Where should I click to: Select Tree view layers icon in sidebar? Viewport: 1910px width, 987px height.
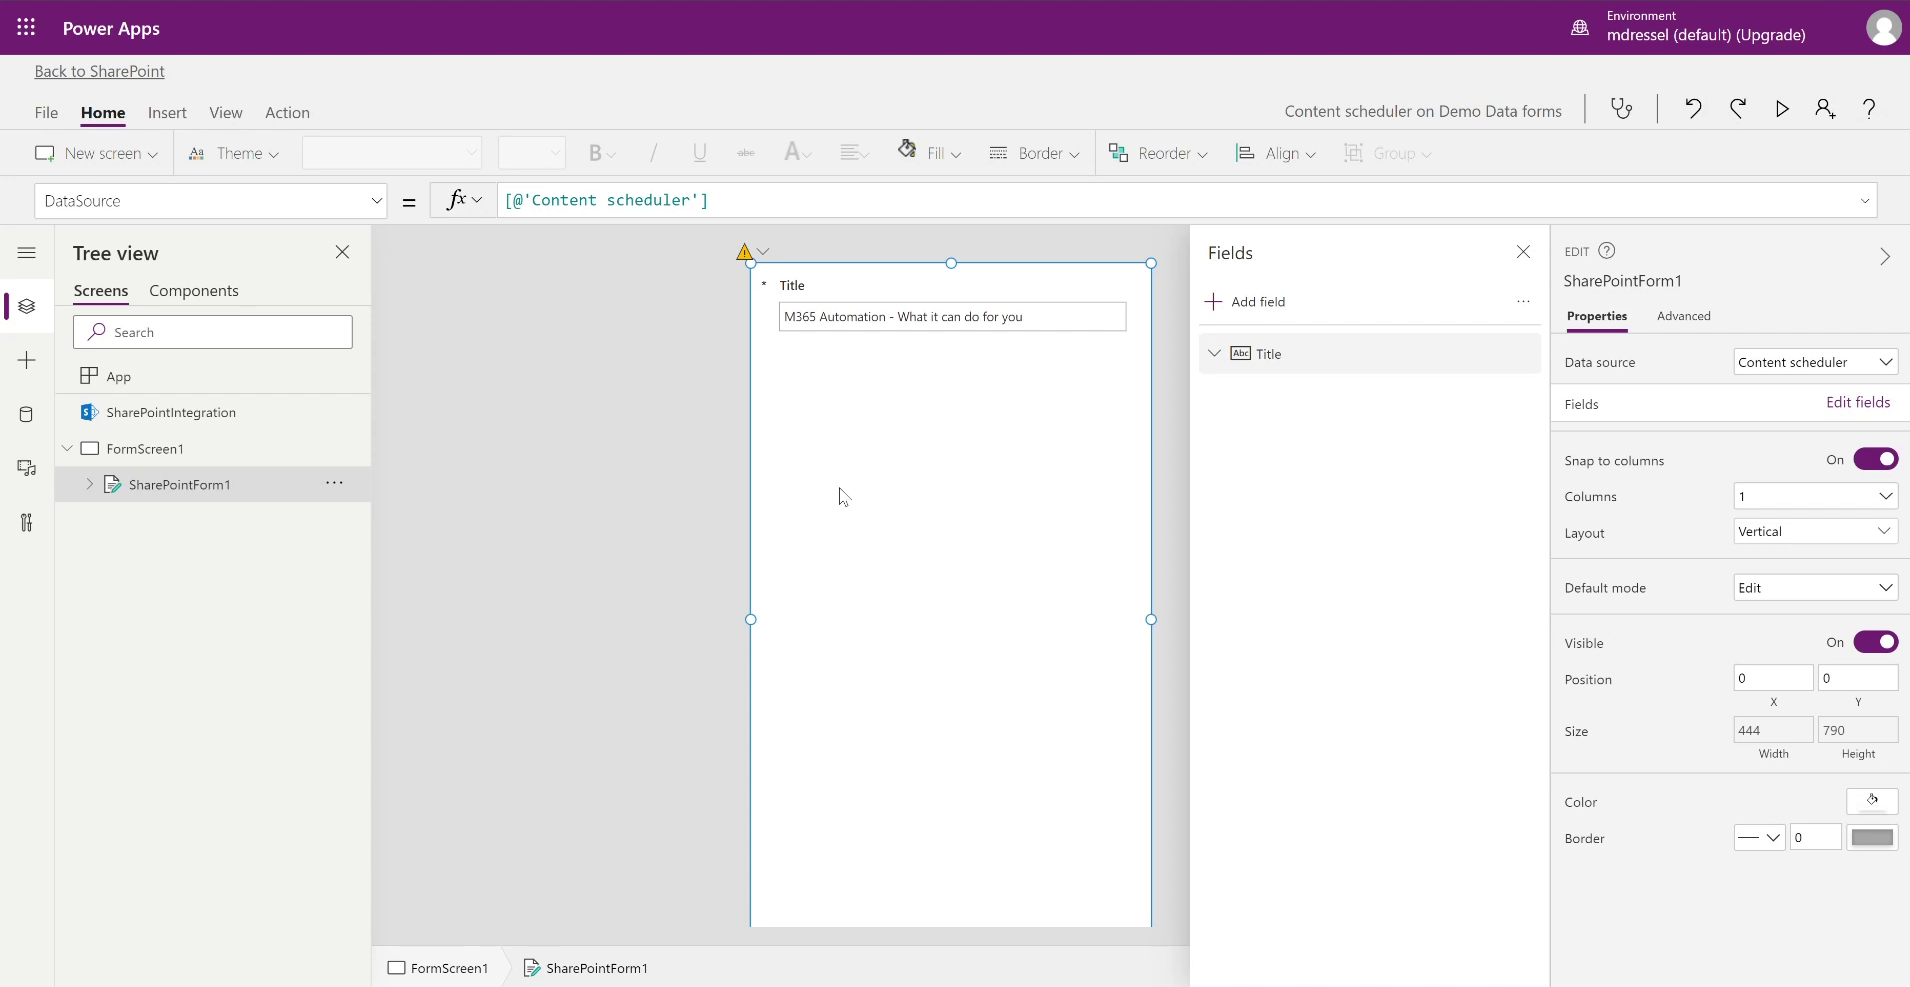tap(27, 306)
